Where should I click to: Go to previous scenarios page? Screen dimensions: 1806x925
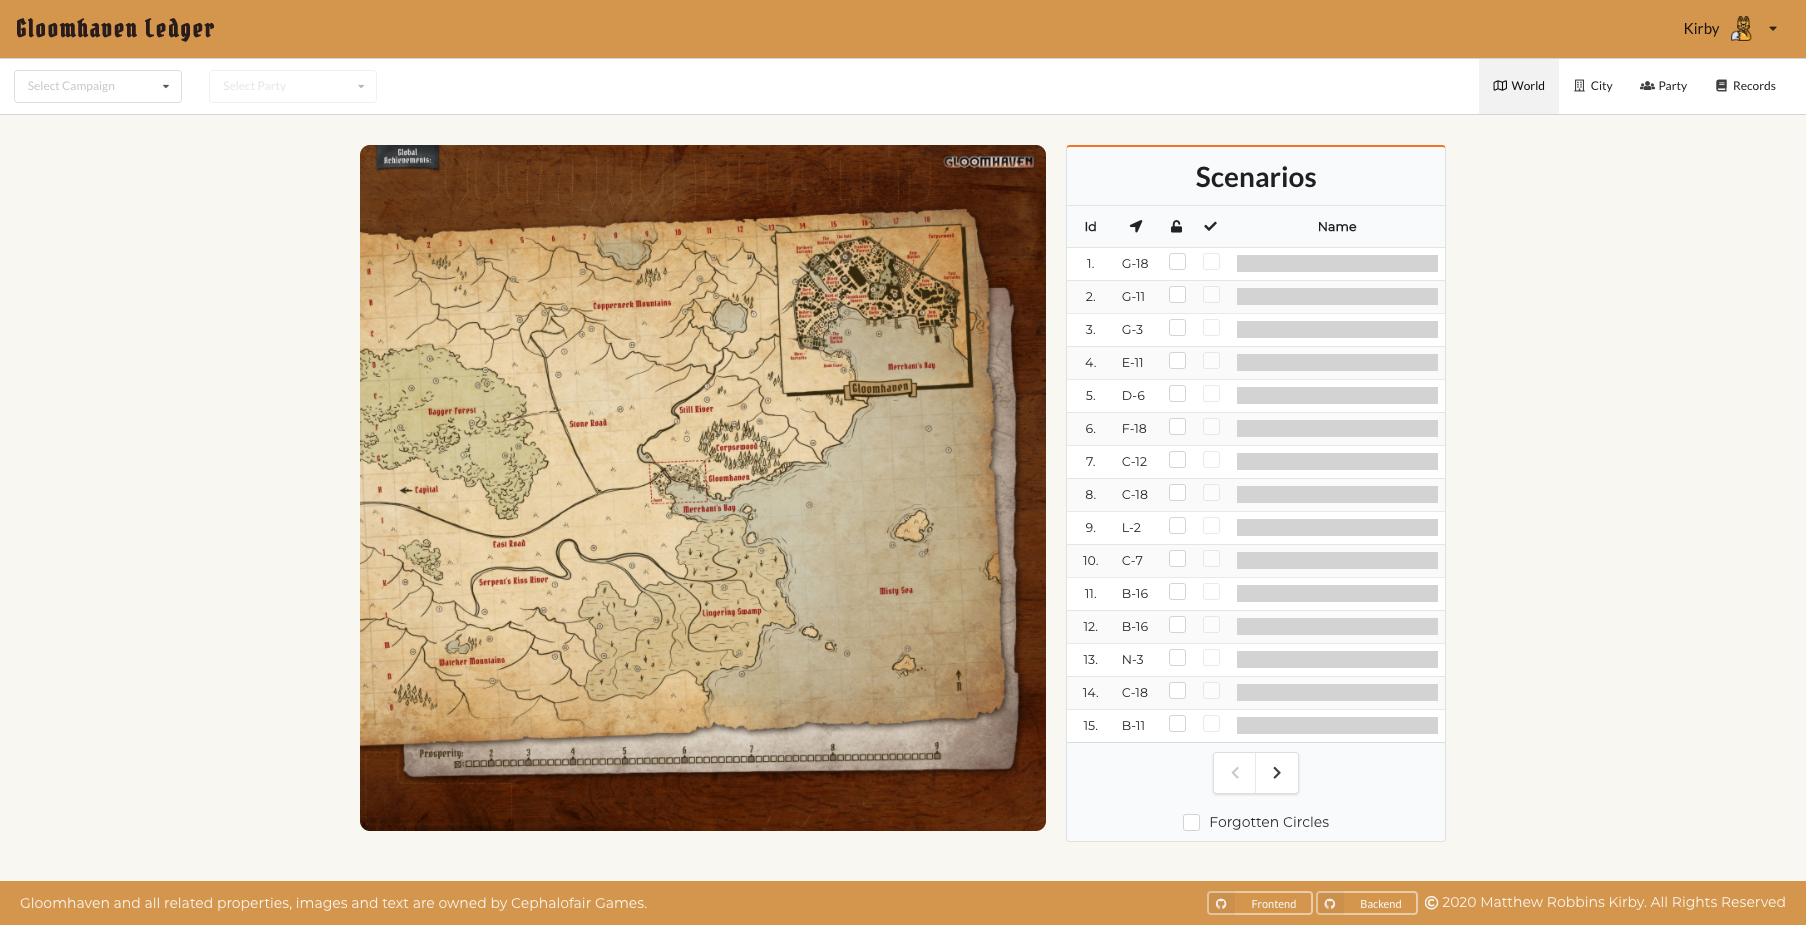1235,773
